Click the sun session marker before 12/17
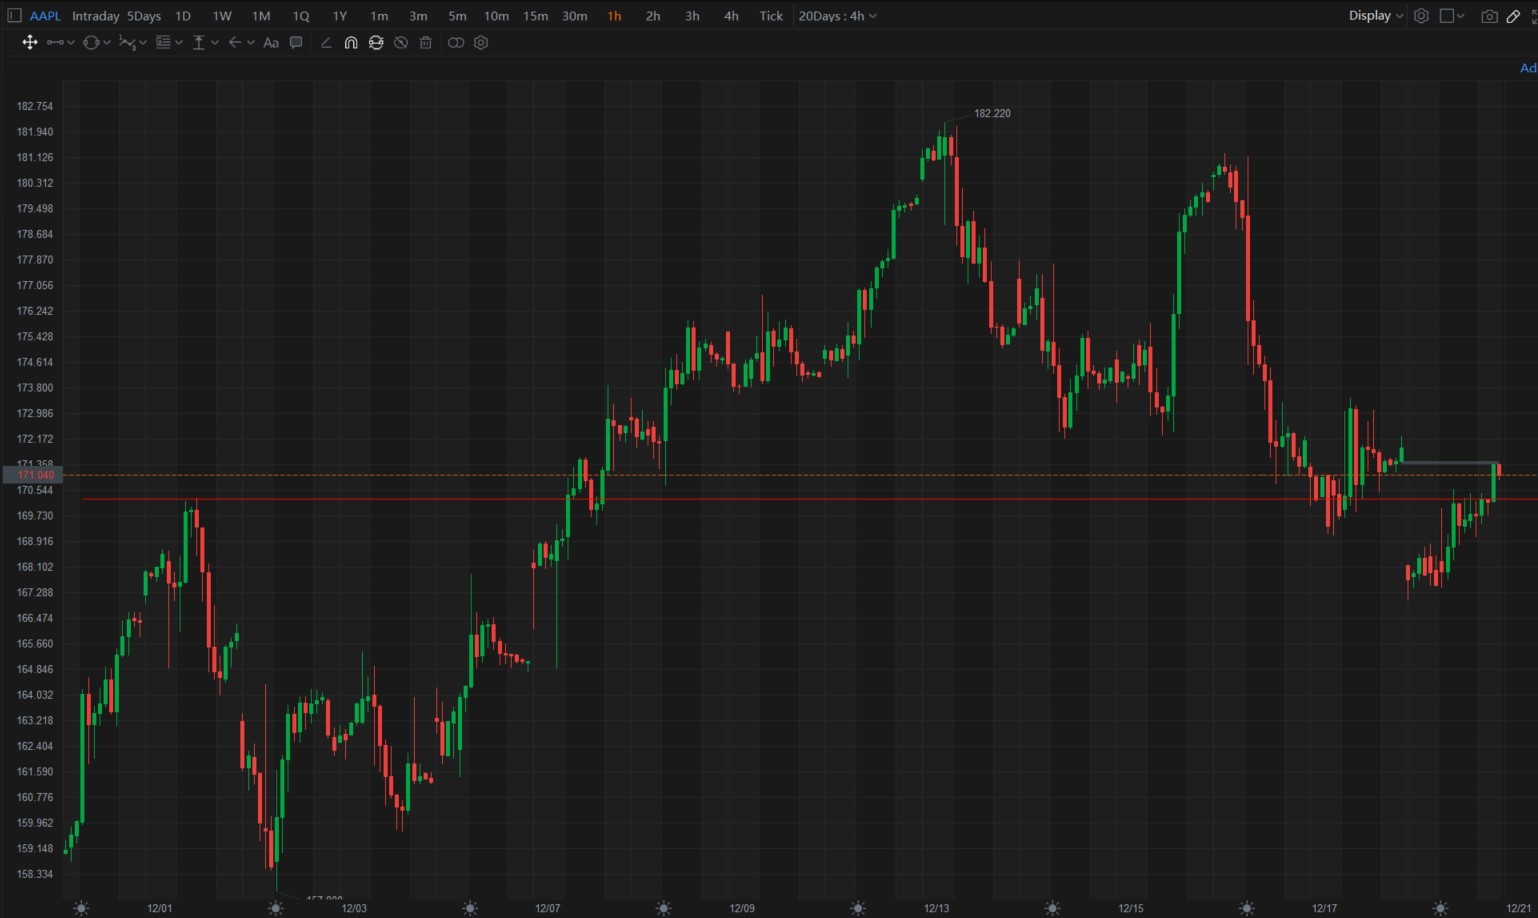Image resolution: width=1538 pixels, height=918 pixels. [x=1246, y=908]
